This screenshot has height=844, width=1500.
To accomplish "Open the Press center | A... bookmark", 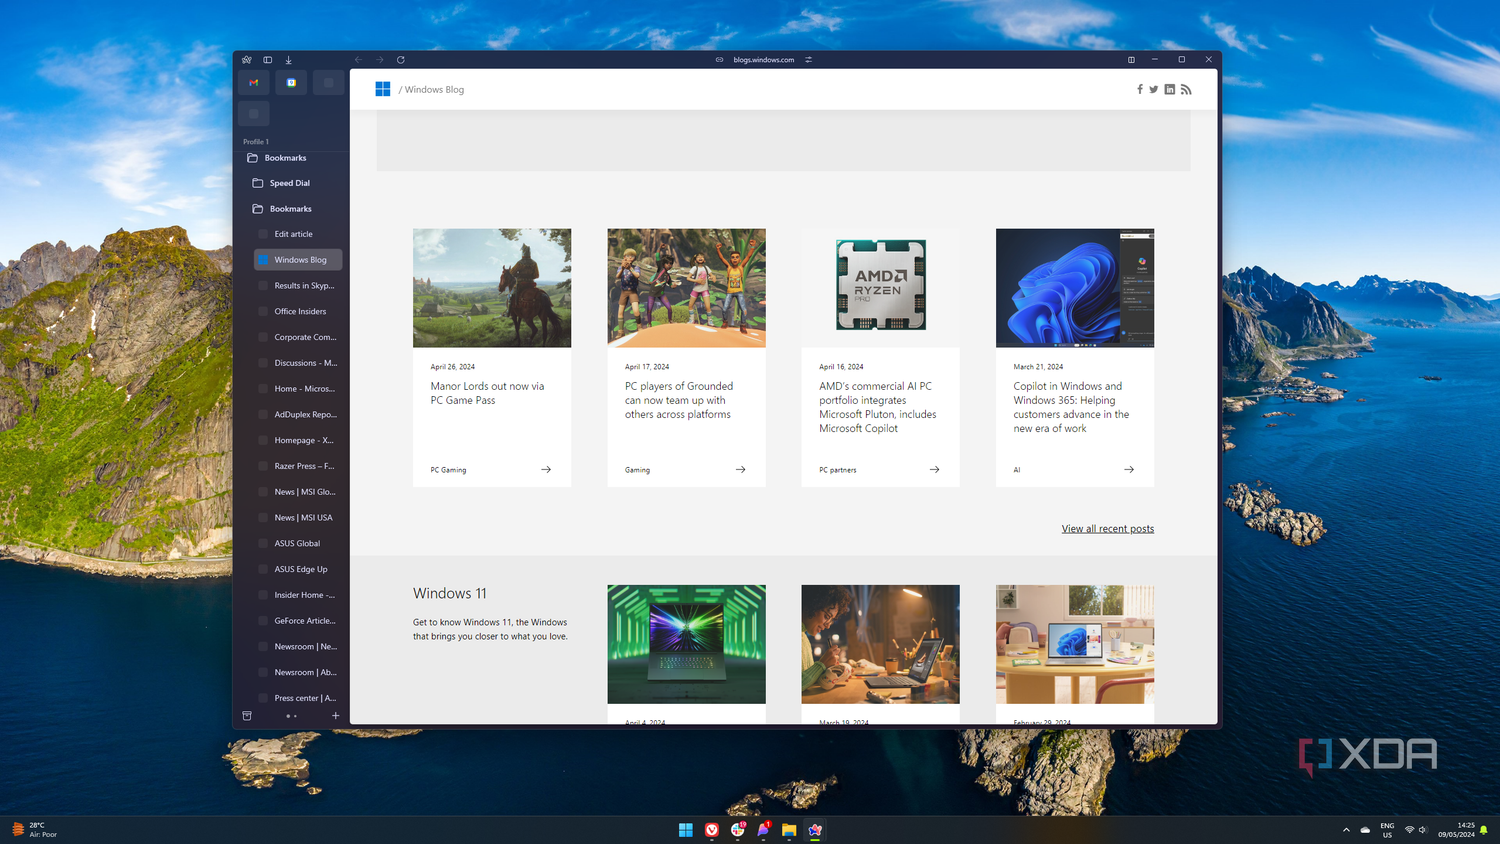I will point(298,698).
